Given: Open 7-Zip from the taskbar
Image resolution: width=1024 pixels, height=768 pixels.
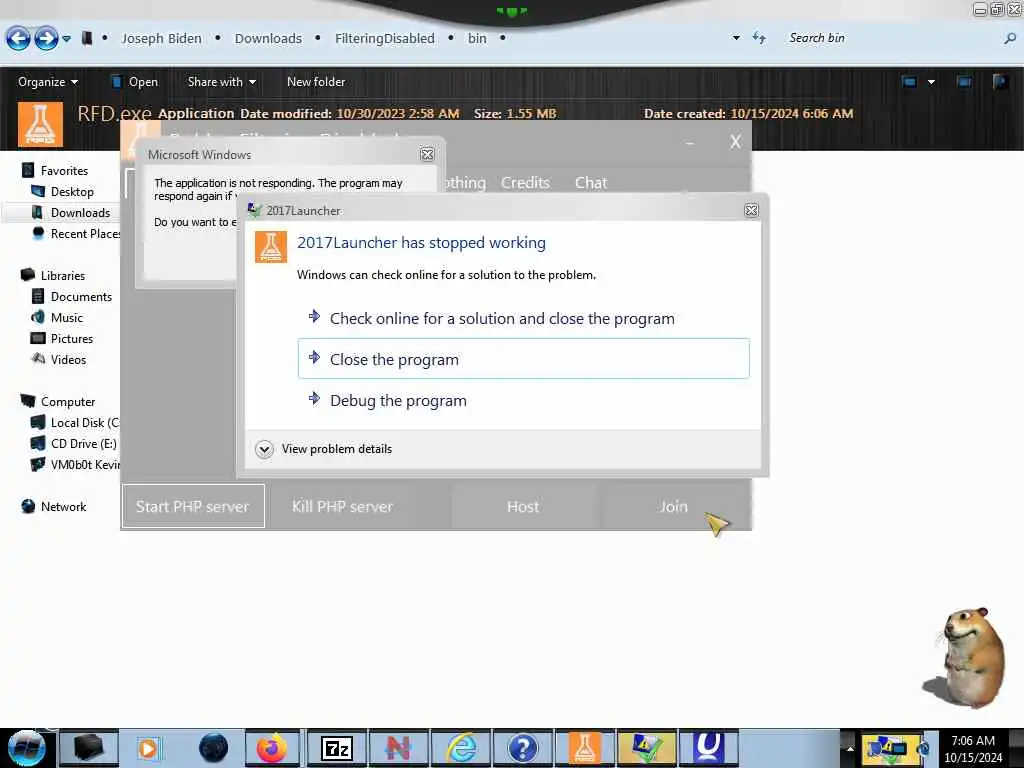Looking at the screenshot, I should (337, 748).
